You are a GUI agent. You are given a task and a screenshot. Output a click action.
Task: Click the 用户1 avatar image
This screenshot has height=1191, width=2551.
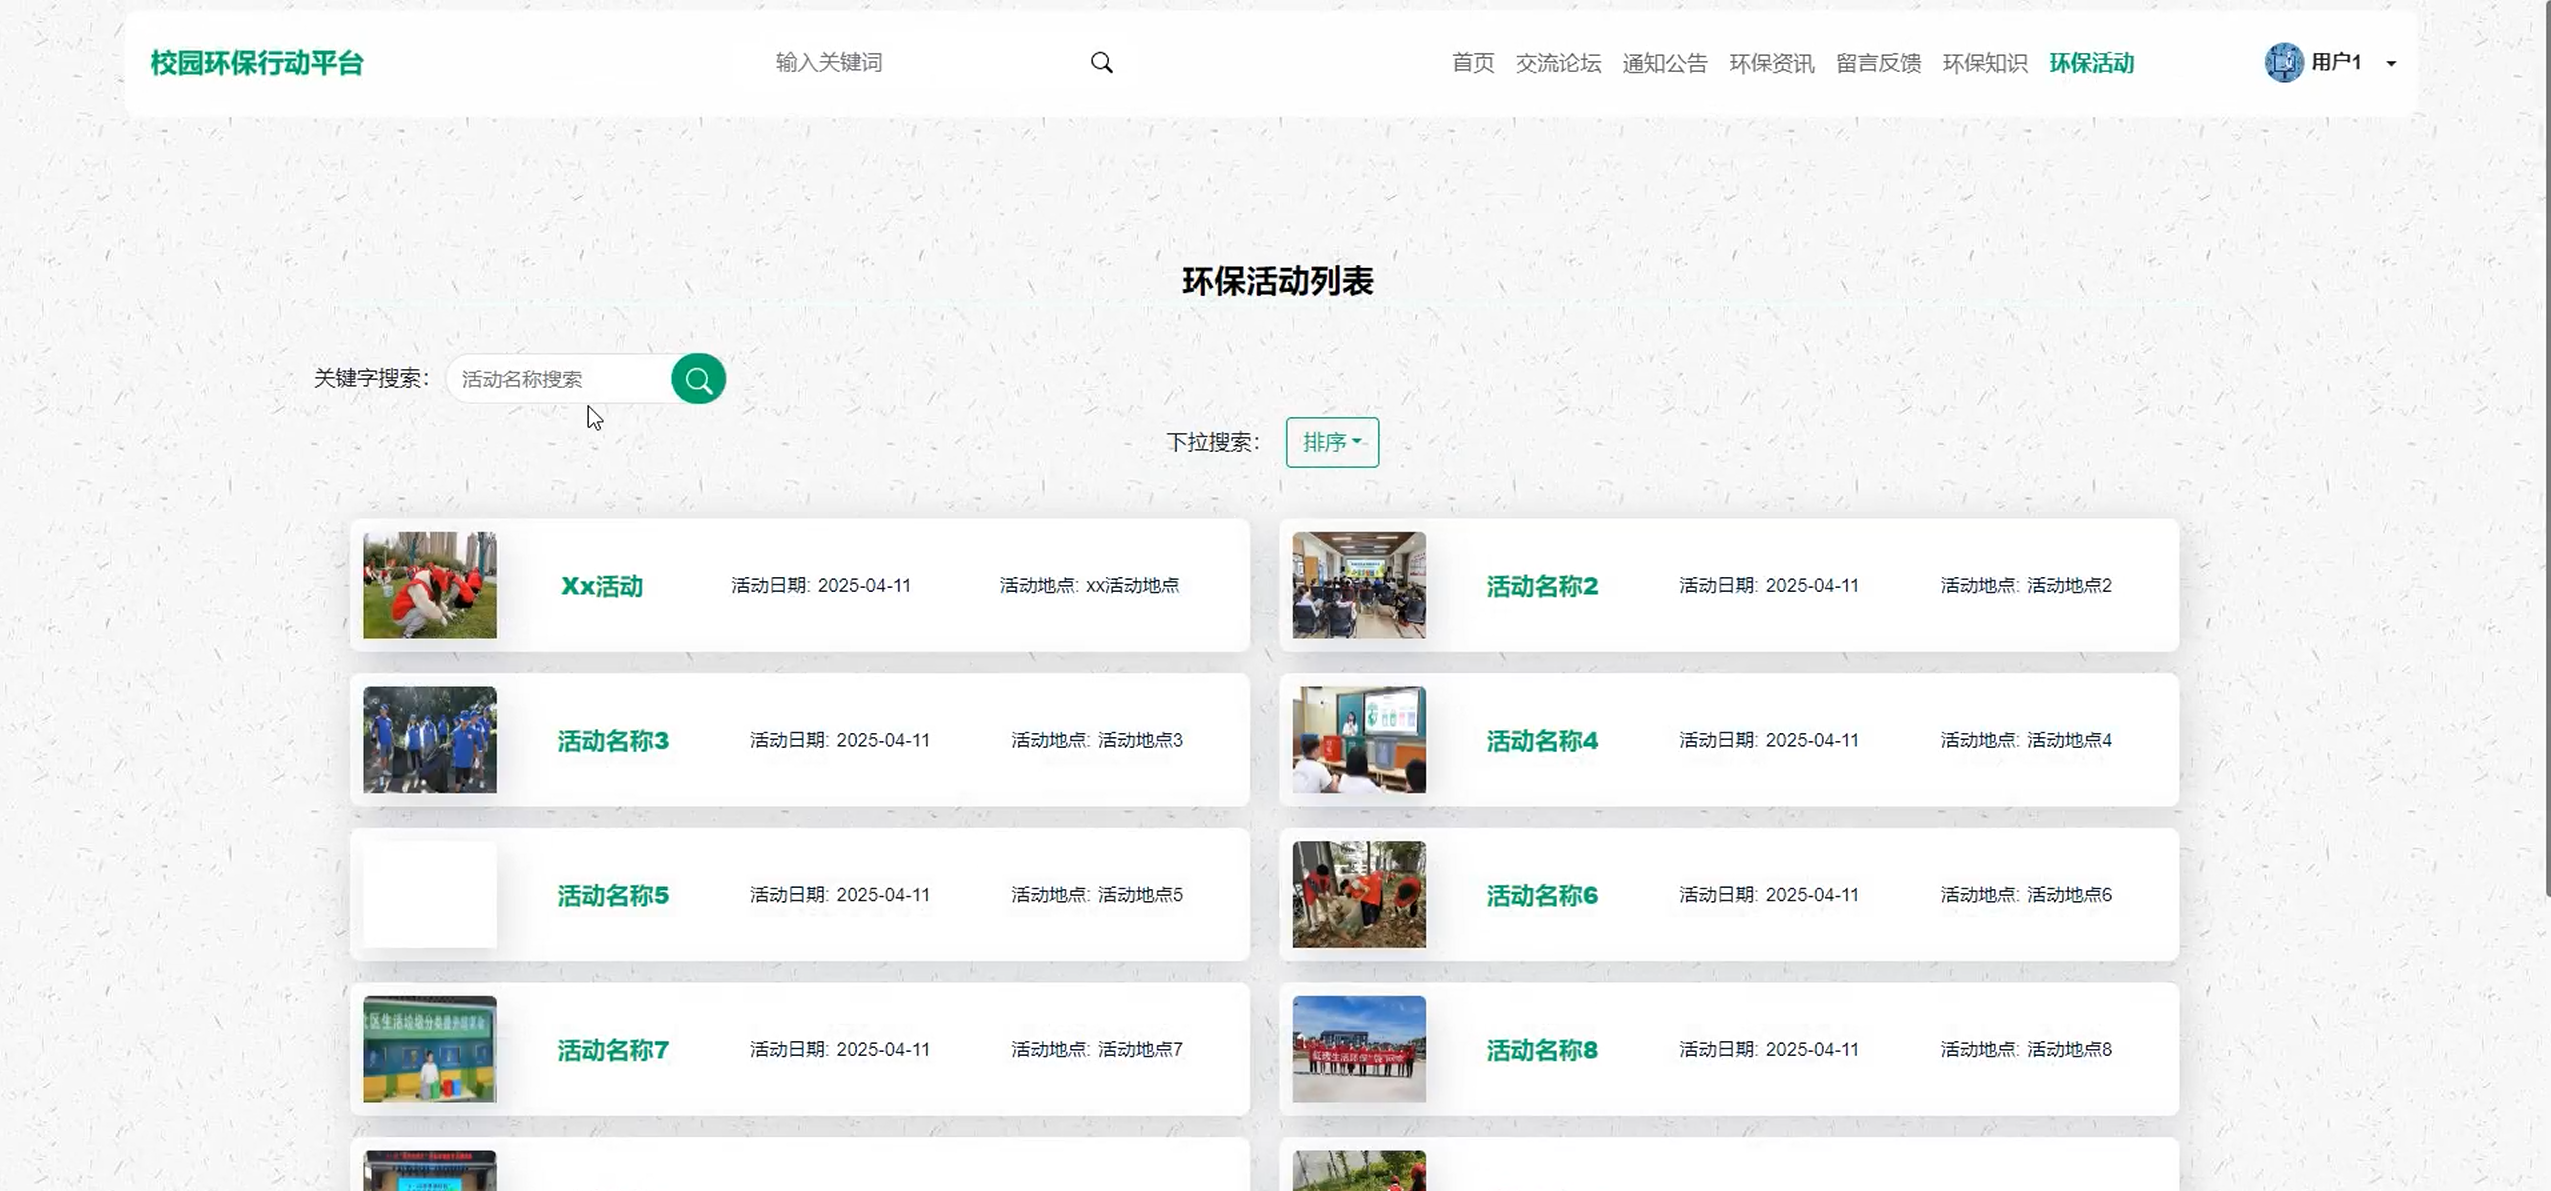pos(2283,63)
